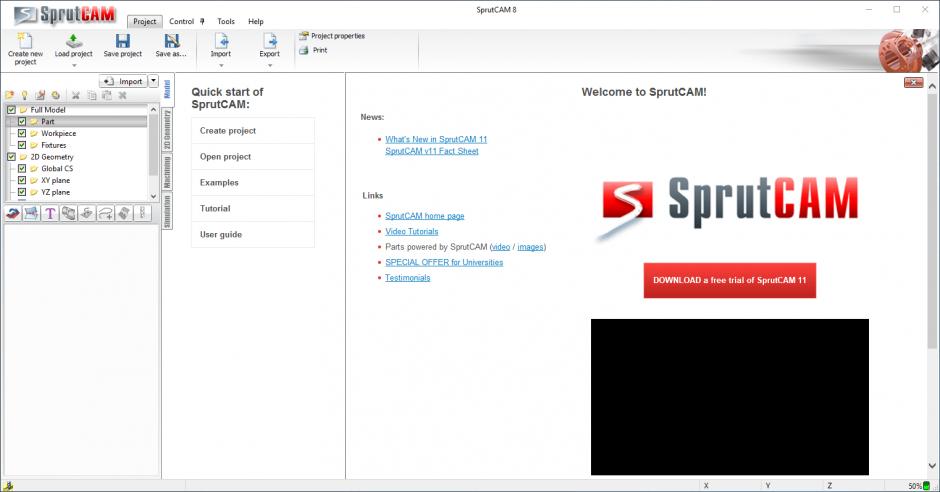Click the welcome page vertical scrollbar
This screenshot has height=492, width=940.
point(932,219)
